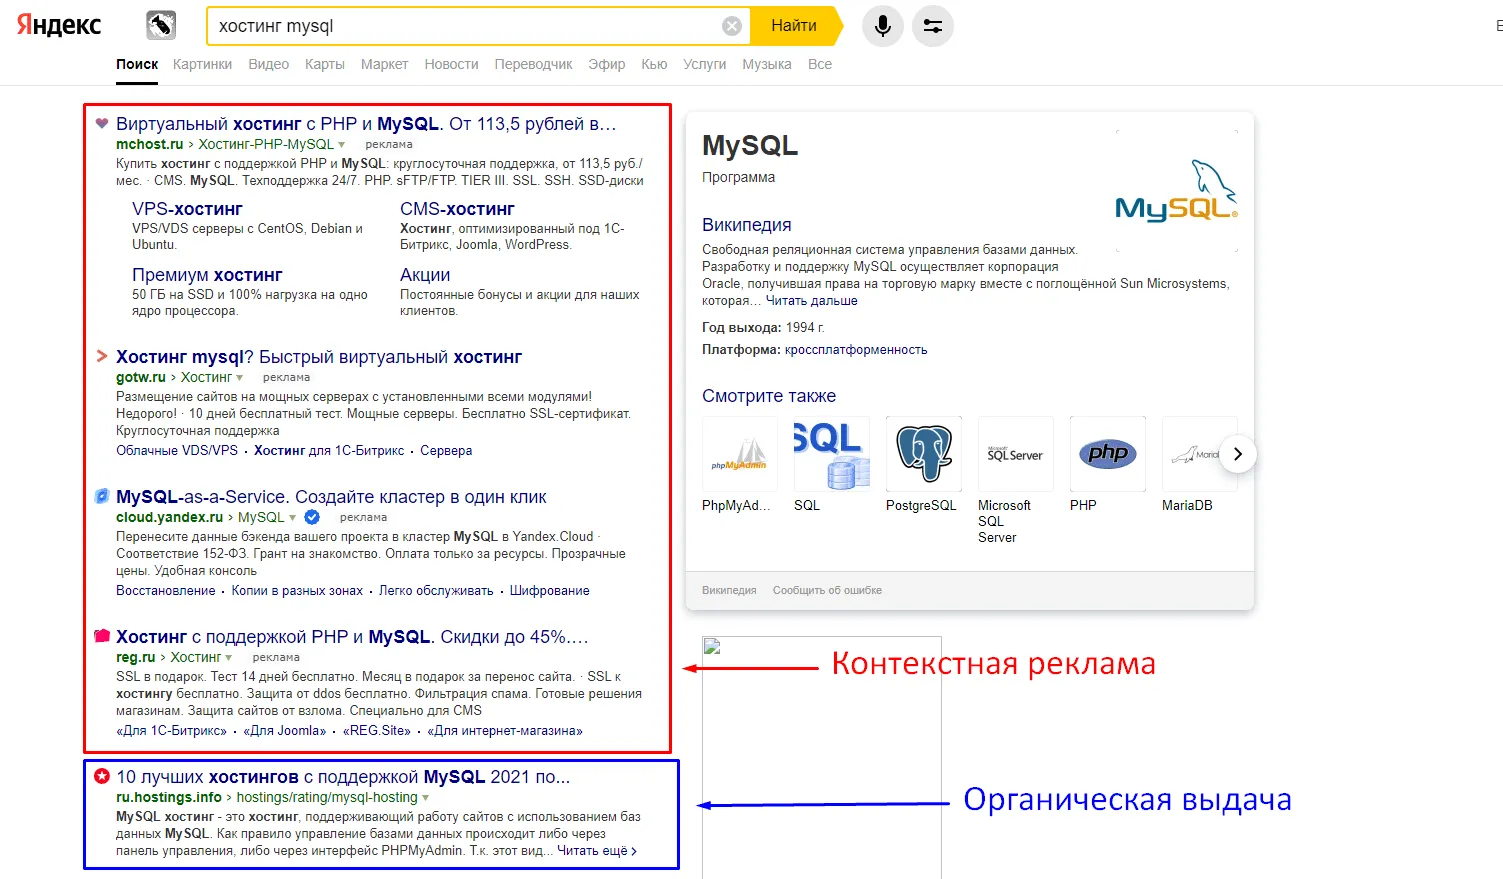Open the Премиум хостинг sitelink
This screenshot has width=1503, height=879.
(x=207, y=275)
